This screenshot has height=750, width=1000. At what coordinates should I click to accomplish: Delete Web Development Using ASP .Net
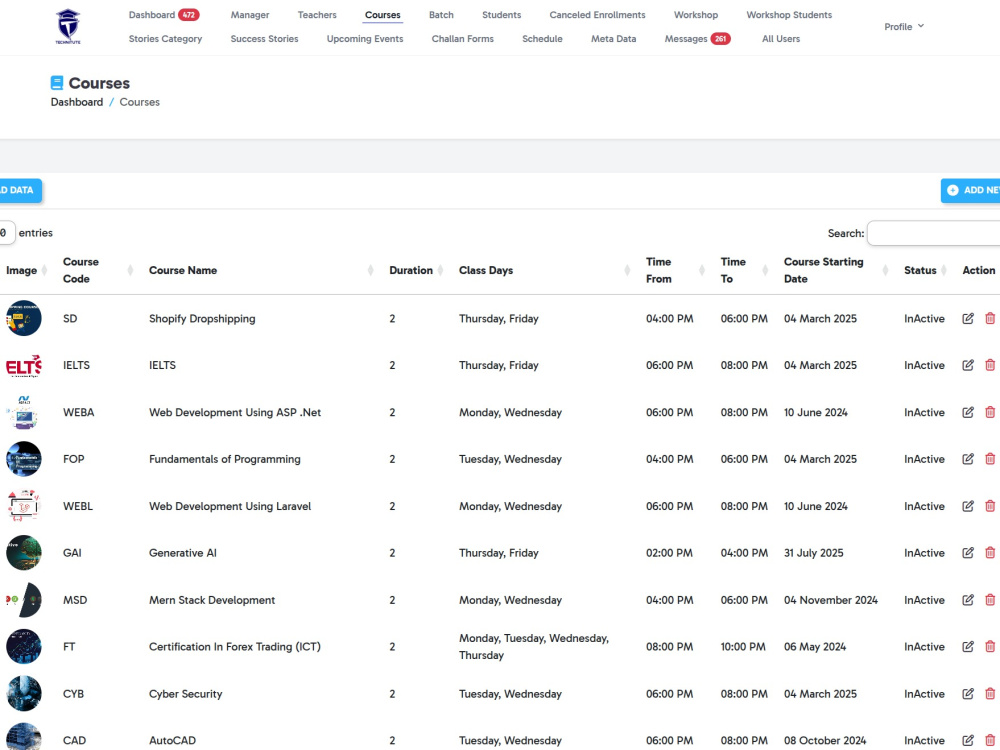(990, 412)
